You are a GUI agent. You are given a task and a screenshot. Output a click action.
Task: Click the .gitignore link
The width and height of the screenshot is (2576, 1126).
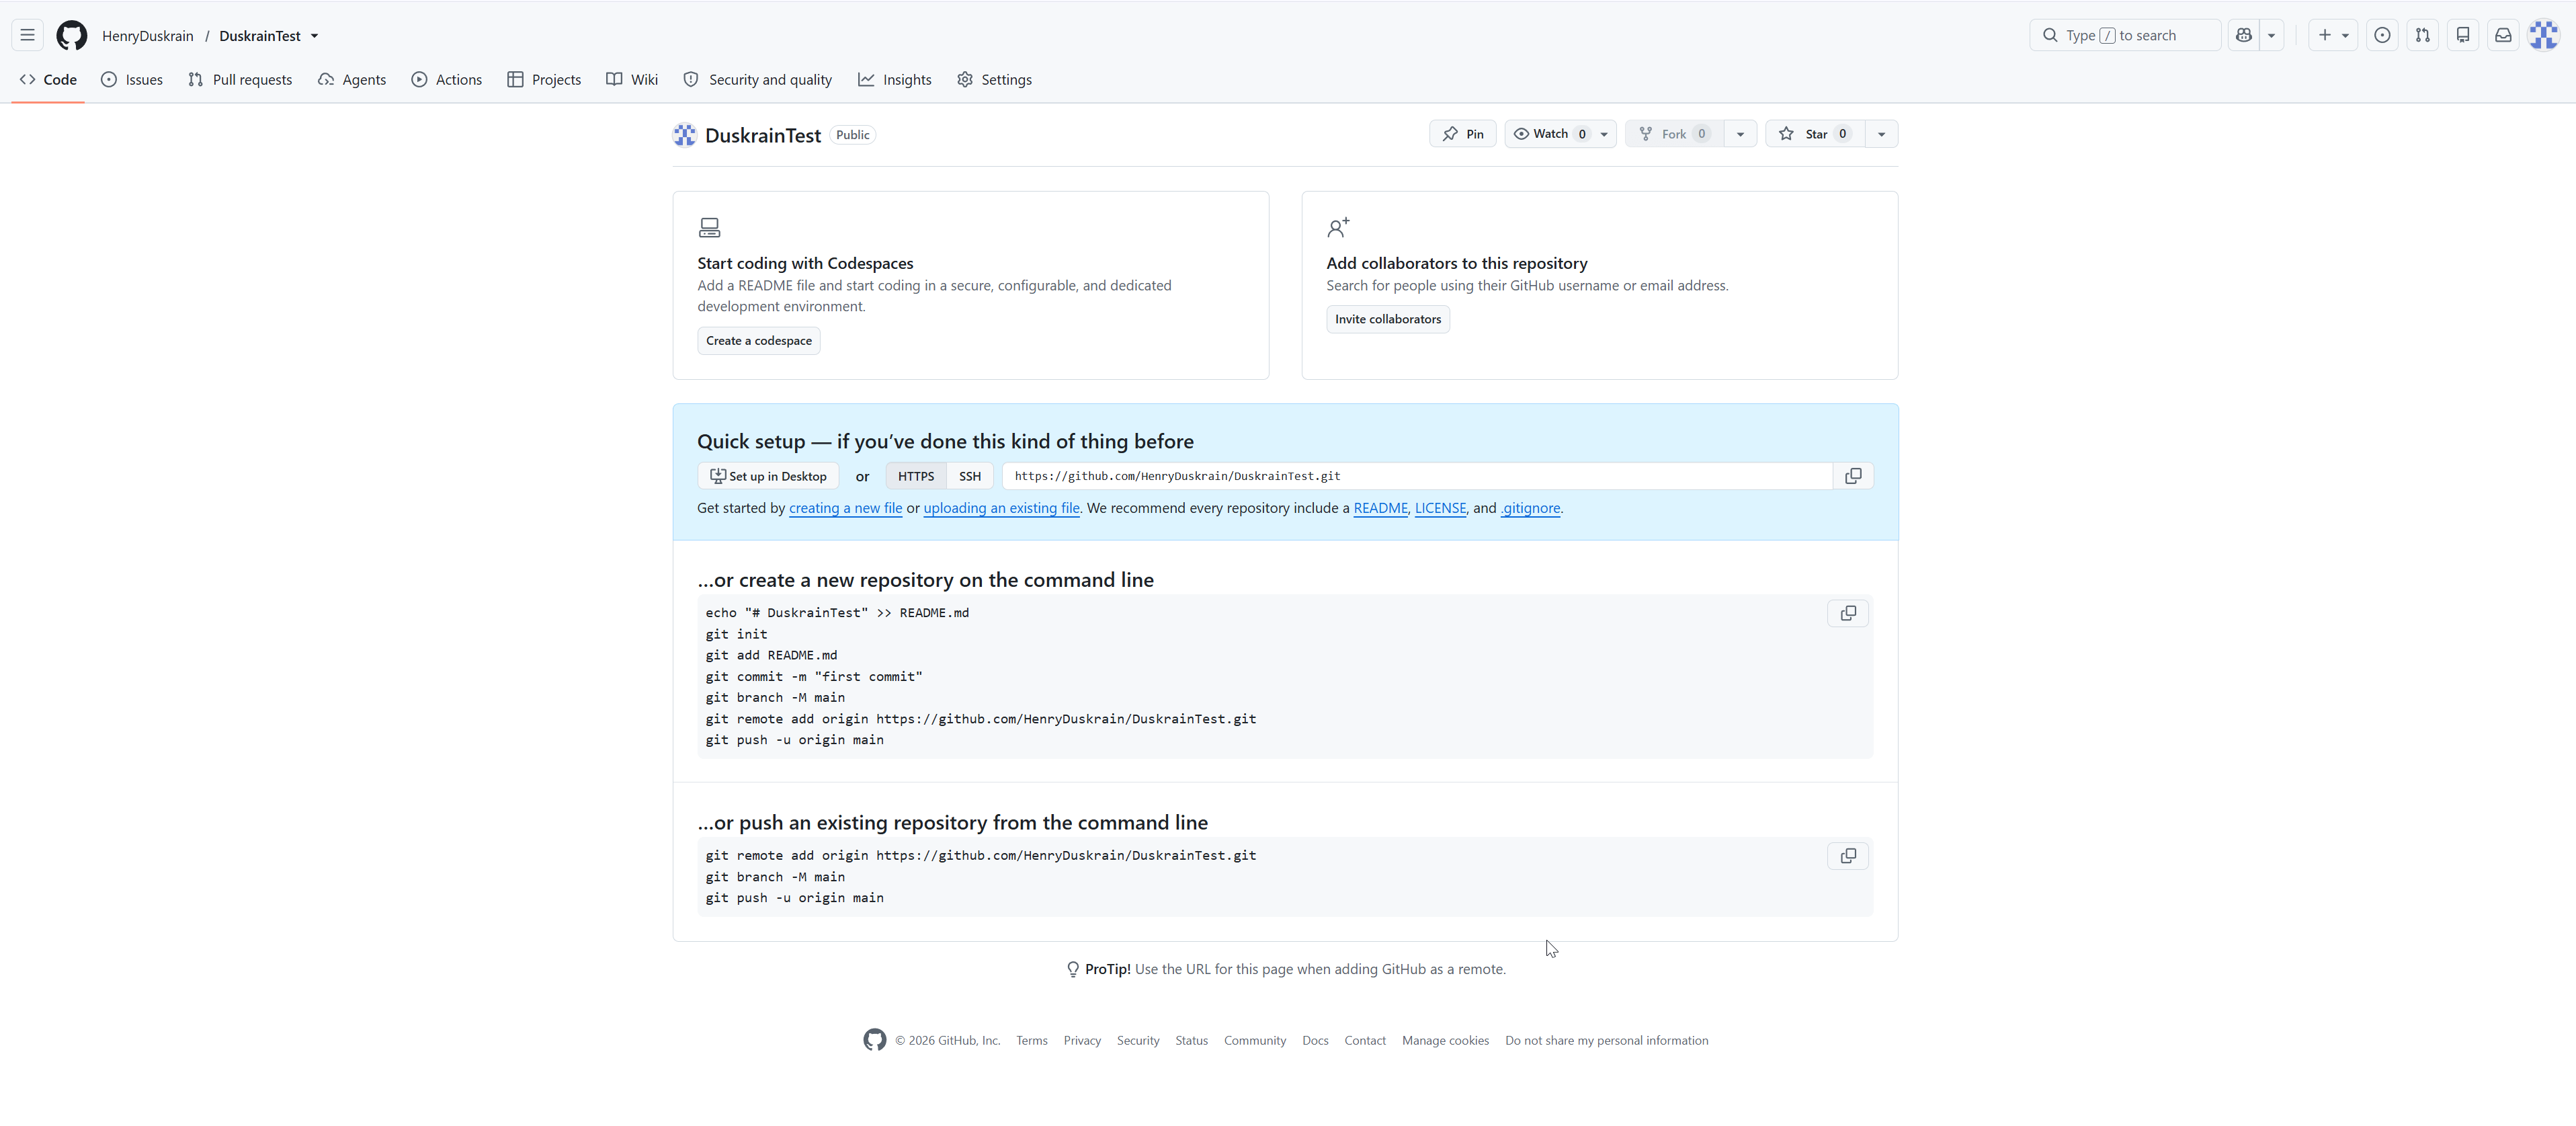(1530, 508)
